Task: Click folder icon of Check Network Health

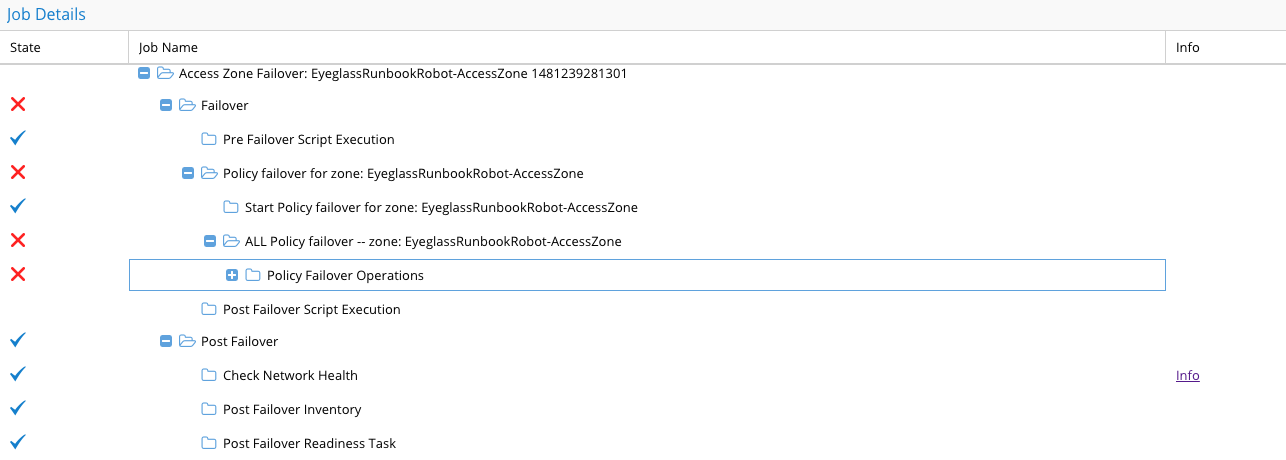Action: (x=209, y=375)
